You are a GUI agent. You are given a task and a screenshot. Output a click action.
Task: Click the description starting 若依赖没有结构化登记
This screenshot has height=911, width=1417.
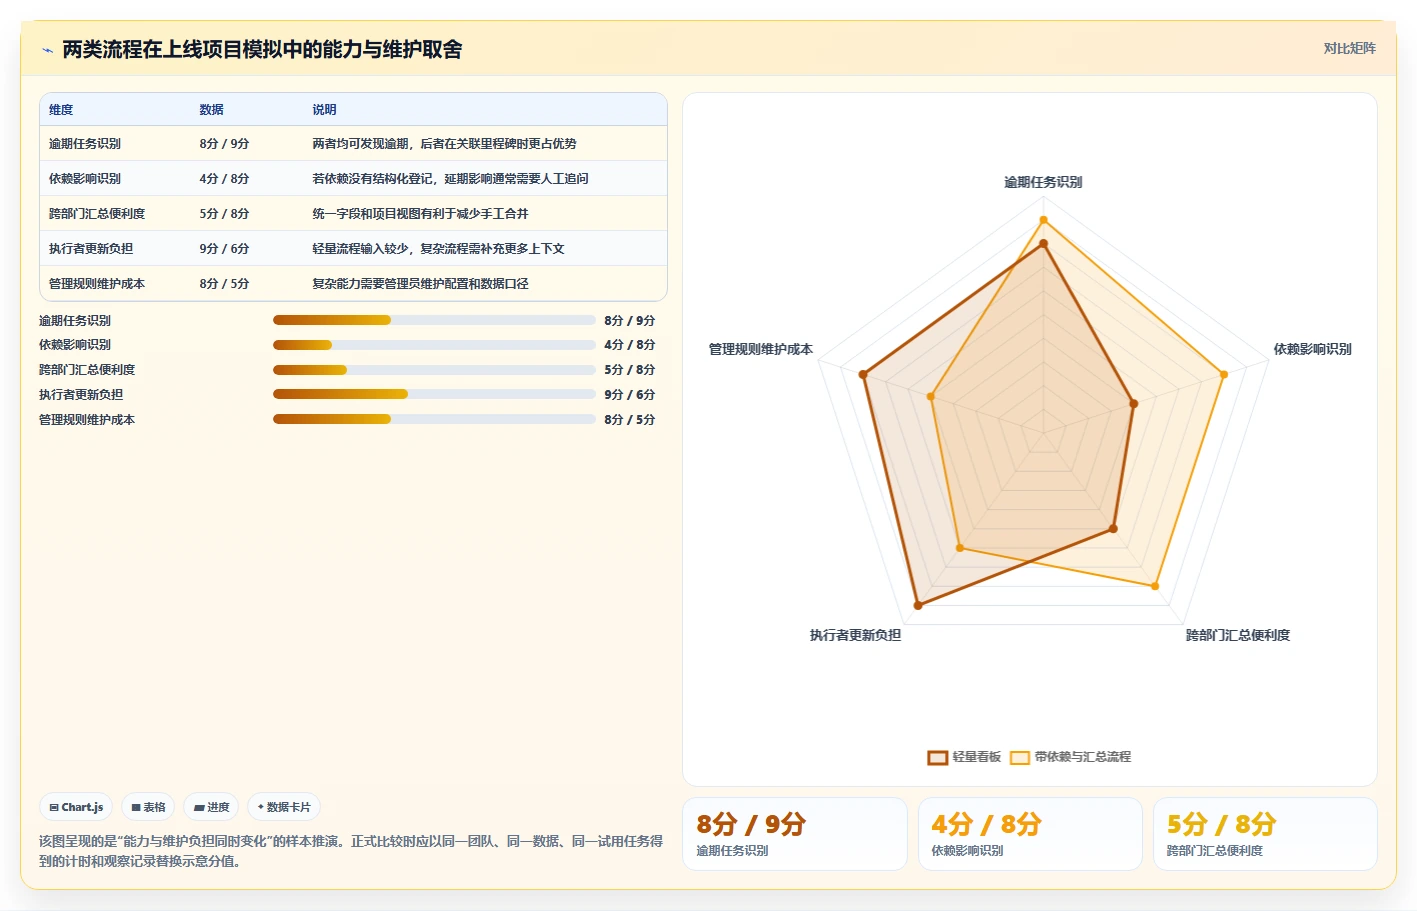click(x=450, y=179)
